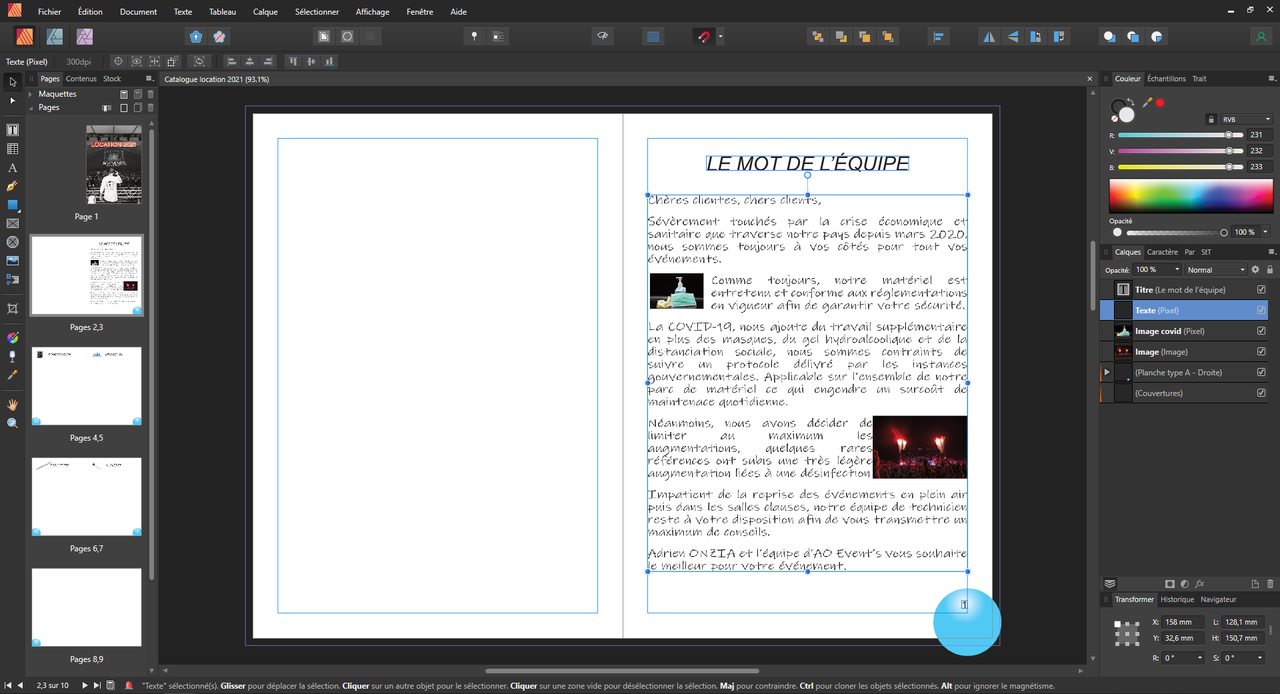The height and width of the screenshot is (694, 1280).
Task: Open the Normal blend mode dropdown
Action: pyautogui.click(x=1216, y=270)
